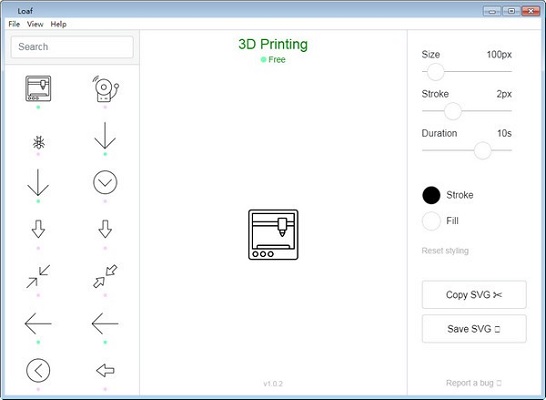Choose the alarm bell icon
Viewport: 546px width, 400px height.
coord(105,89)
